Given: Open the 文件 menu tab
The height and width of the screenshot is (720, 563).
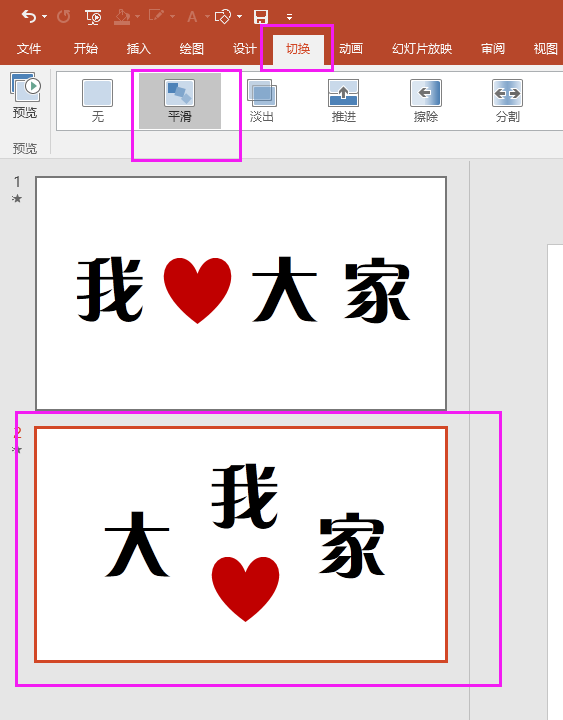Looking at the screenshot, I should pyautogui.click(x=29, y=49).
